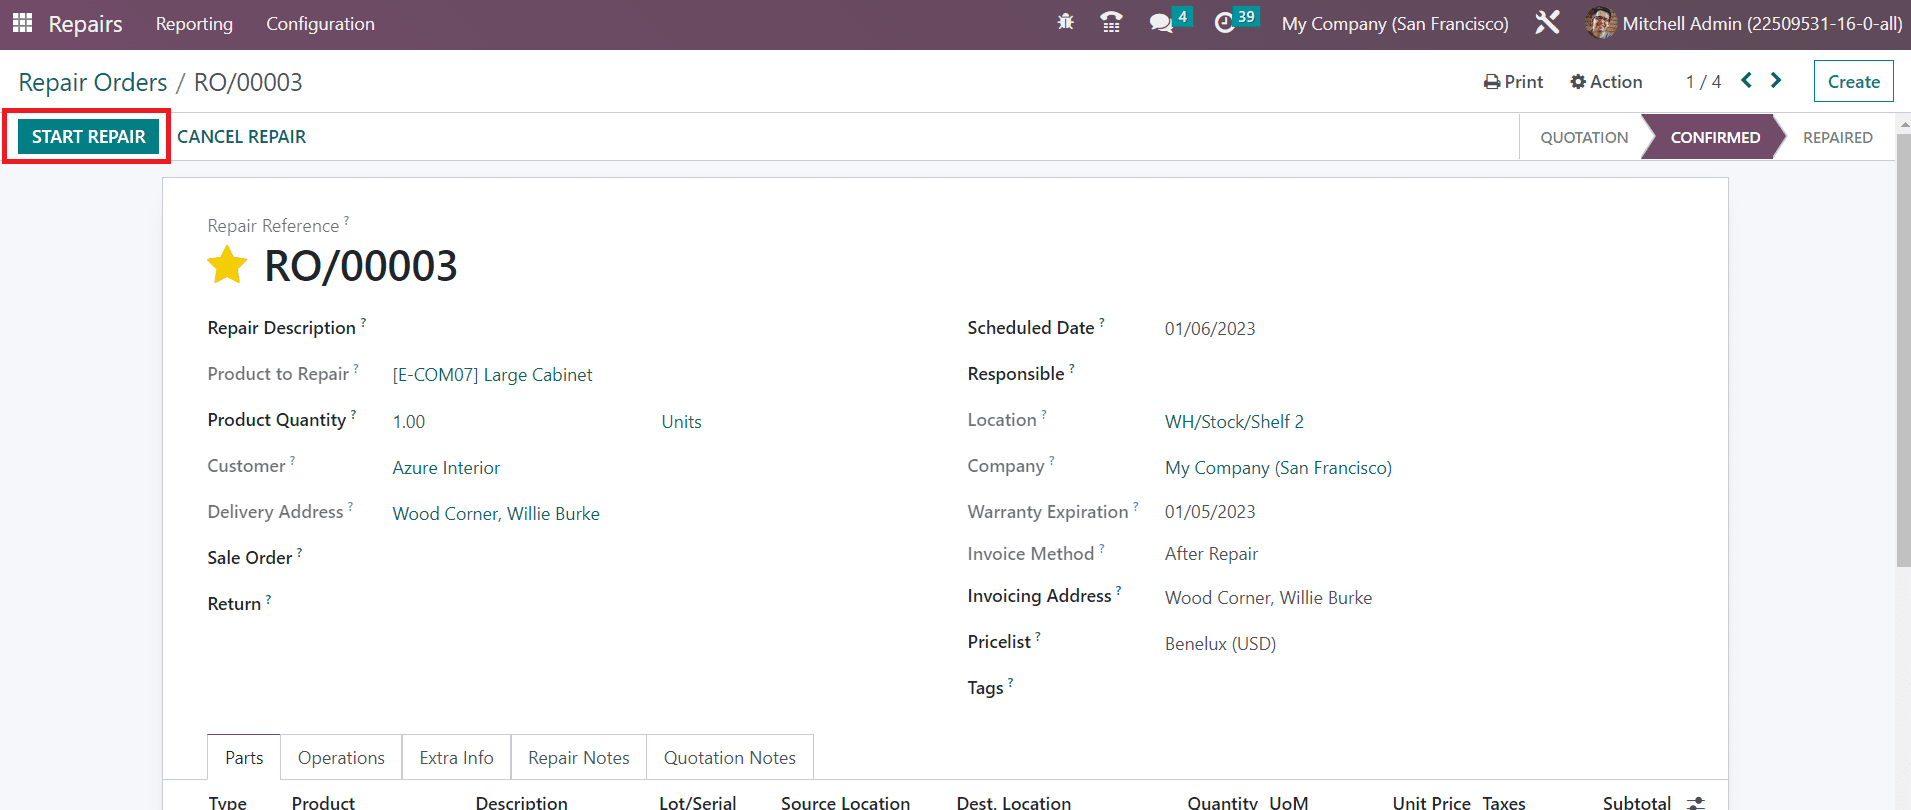
Task: Click the Tags empty field
Action: 1425,688
